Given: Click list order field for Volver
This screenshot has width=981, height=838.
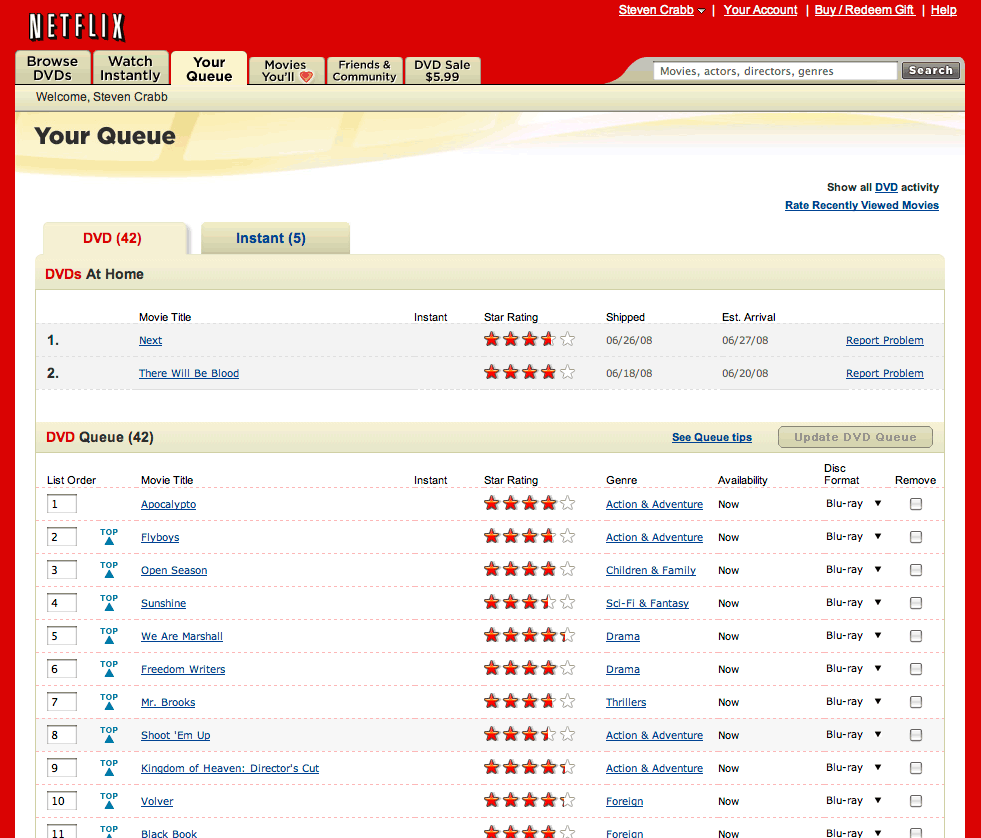Looking at the screenshot, I should coord(62,800).
